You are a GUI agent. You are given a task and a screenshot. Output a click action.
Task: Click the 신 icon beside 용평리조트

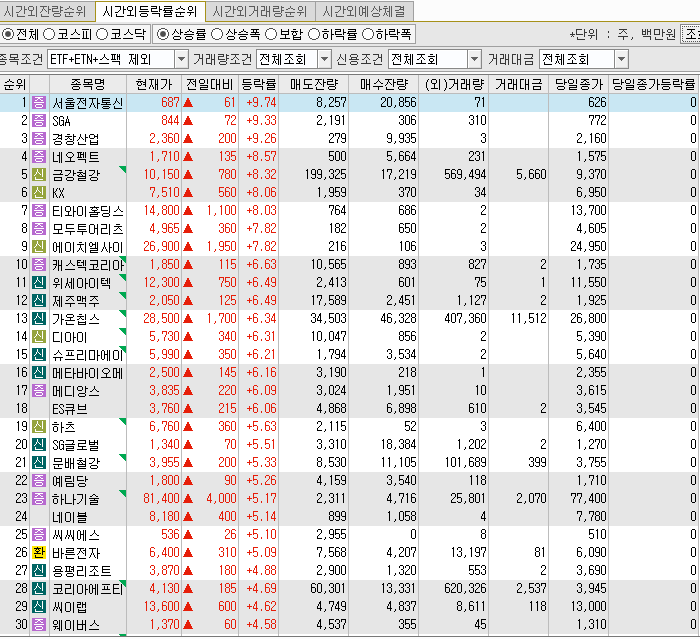coord(39,571)
